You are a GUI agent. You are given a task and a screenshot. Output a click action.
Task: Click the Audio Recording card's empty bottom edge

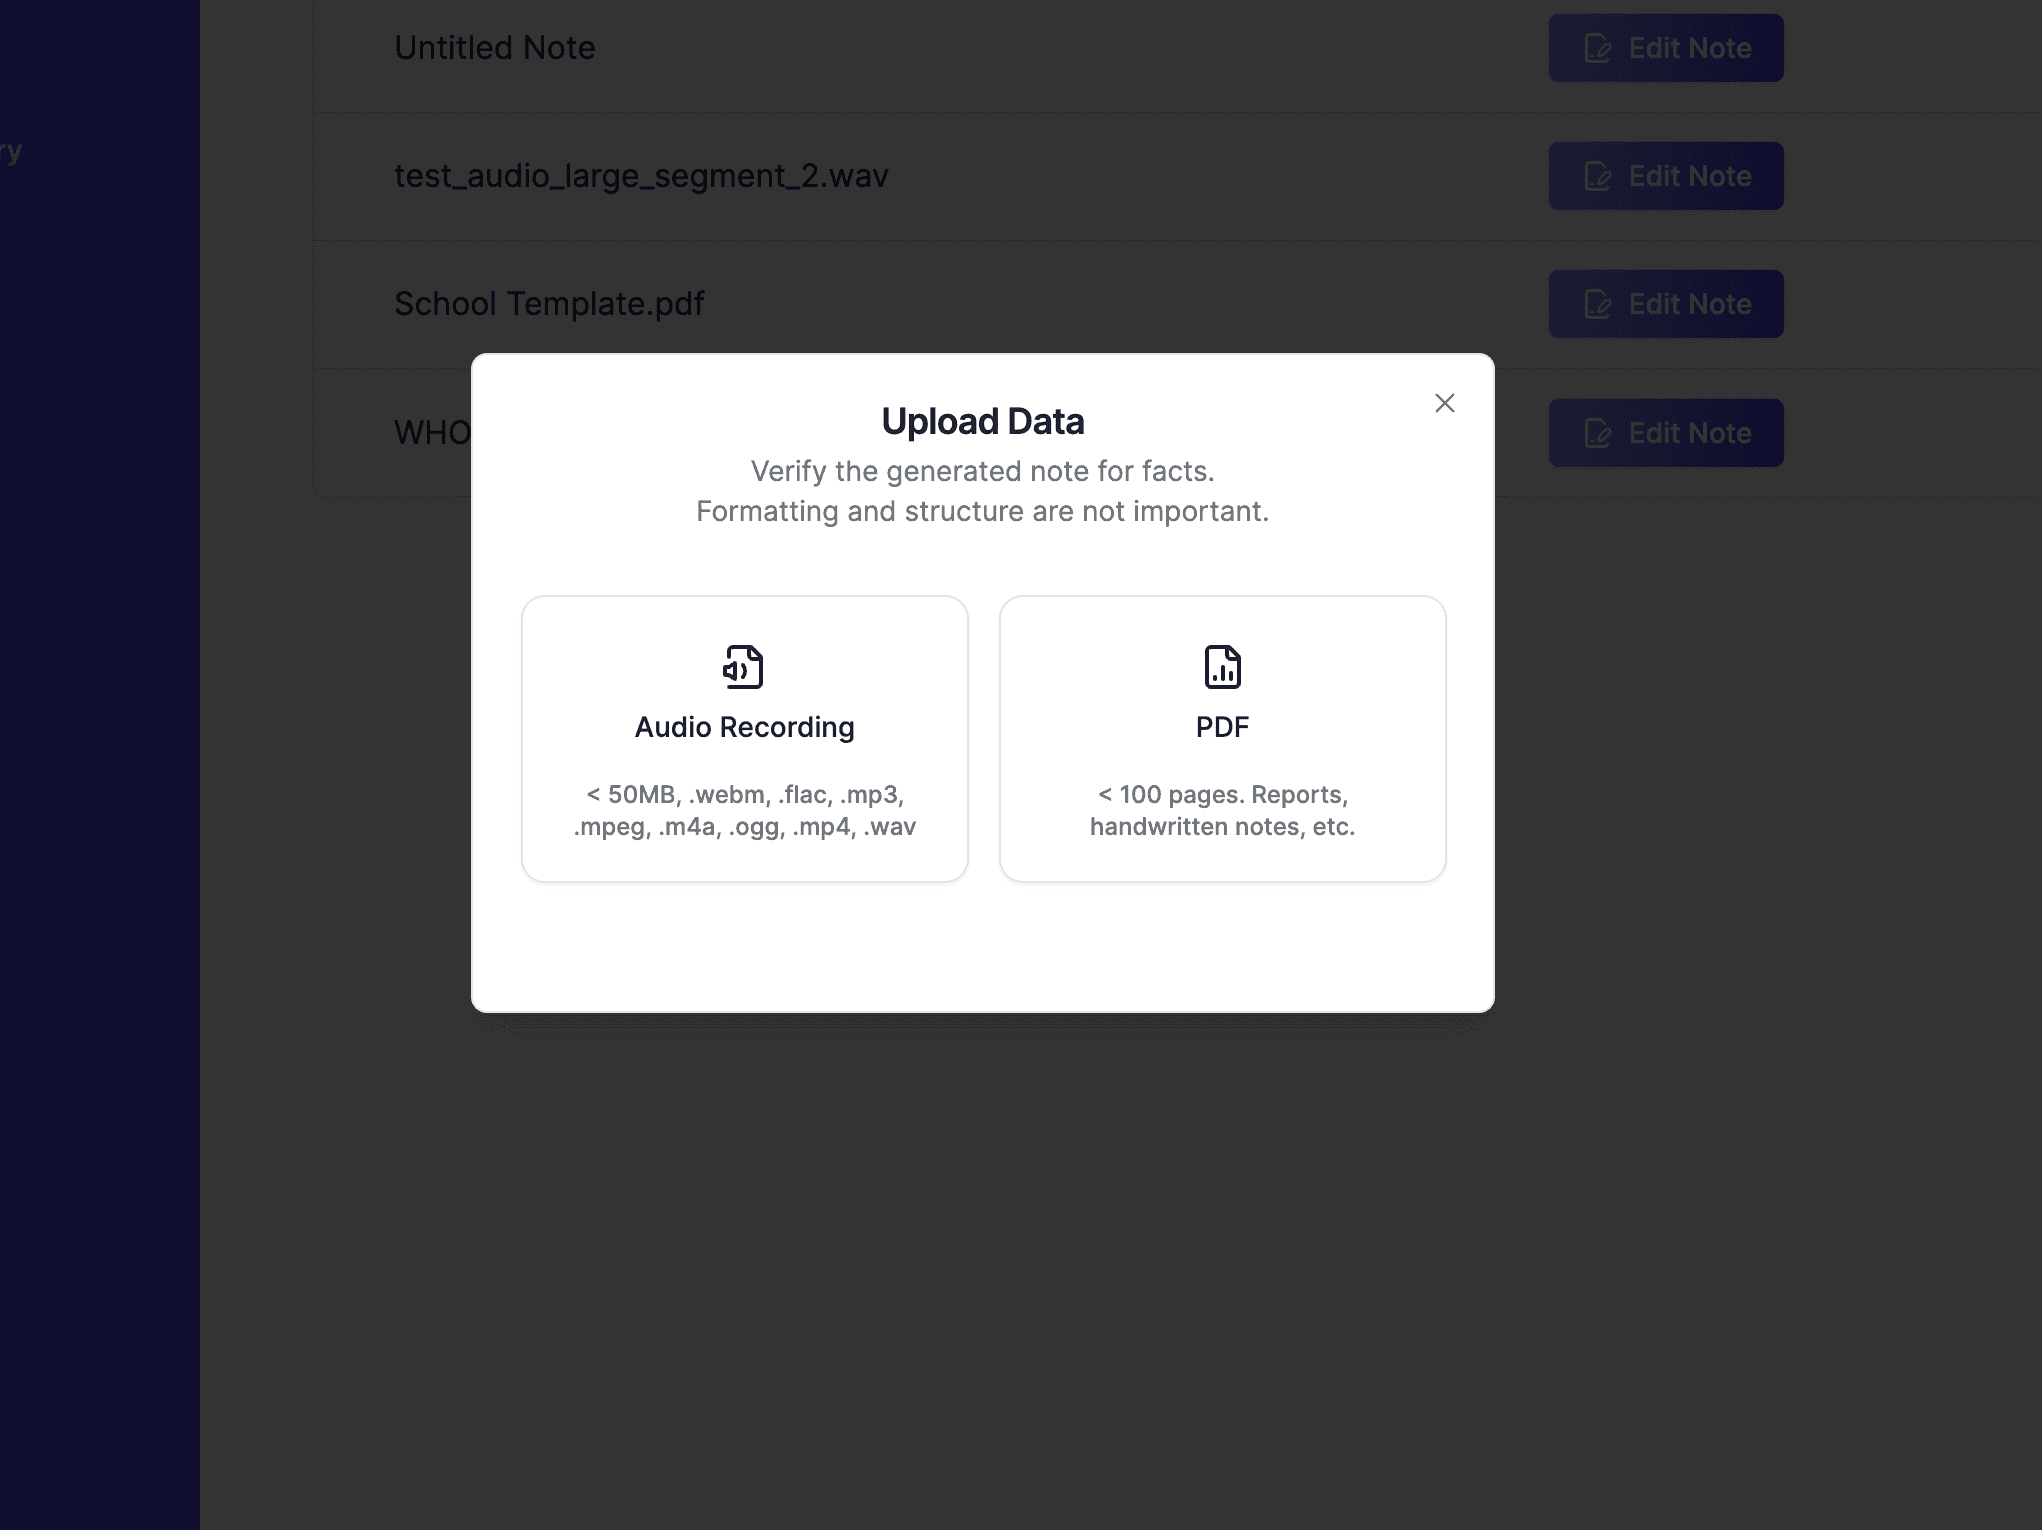tap(744, 866)
